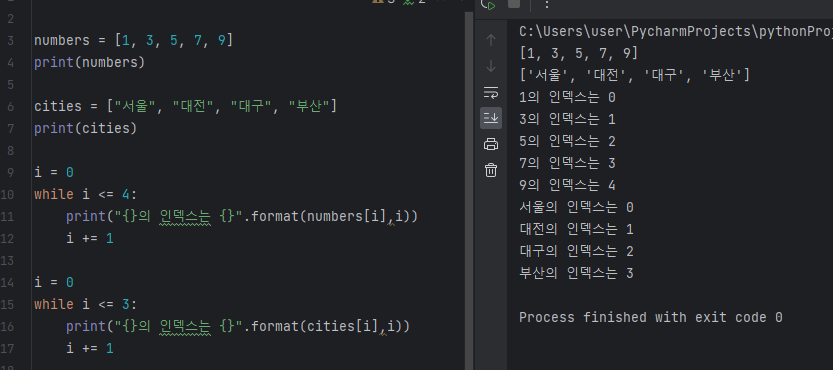Click output line '3의 인덱스는 1'
Screen dimensions: 833x370
coord(567,119)
